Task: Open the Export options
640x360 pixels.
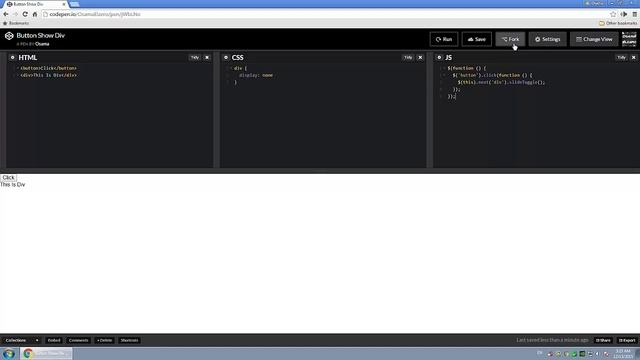Action: 627,340
